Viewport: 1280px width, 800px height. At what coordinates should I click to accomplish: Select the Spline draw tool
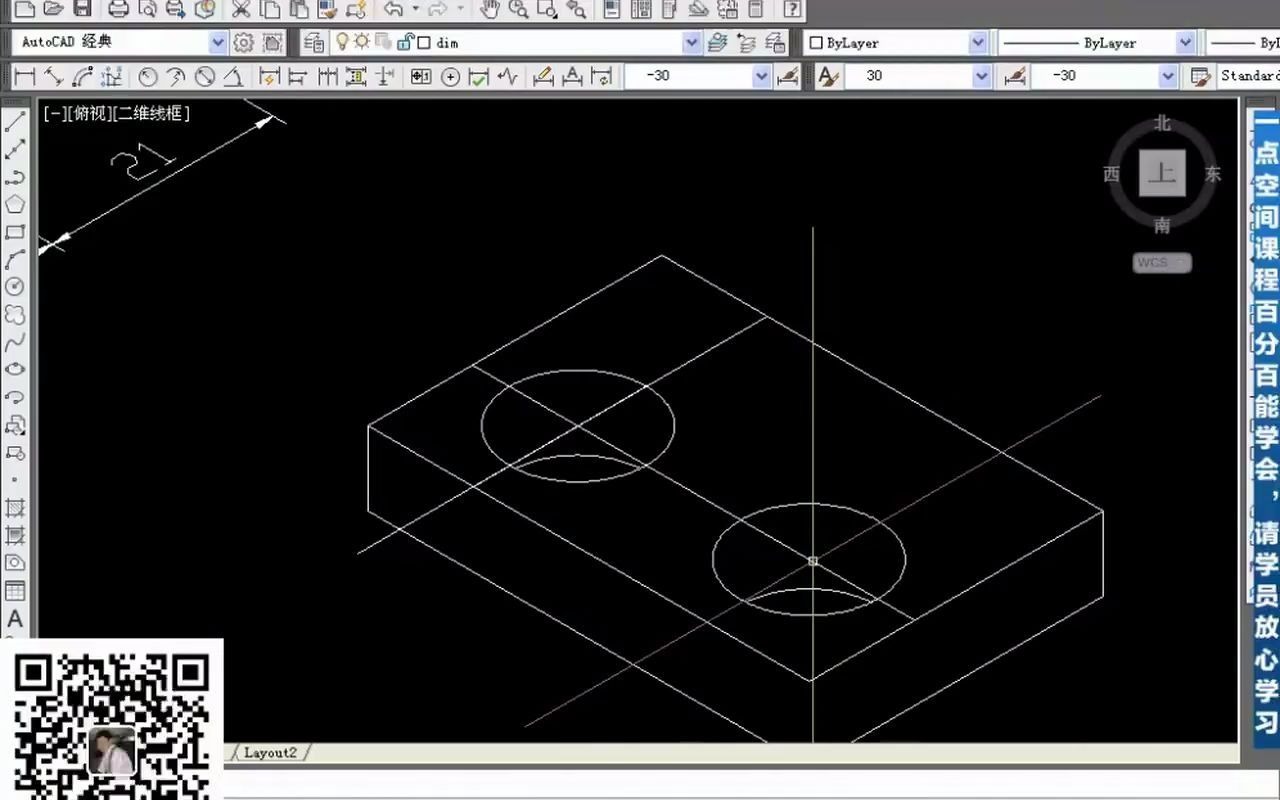pos(15,342)
